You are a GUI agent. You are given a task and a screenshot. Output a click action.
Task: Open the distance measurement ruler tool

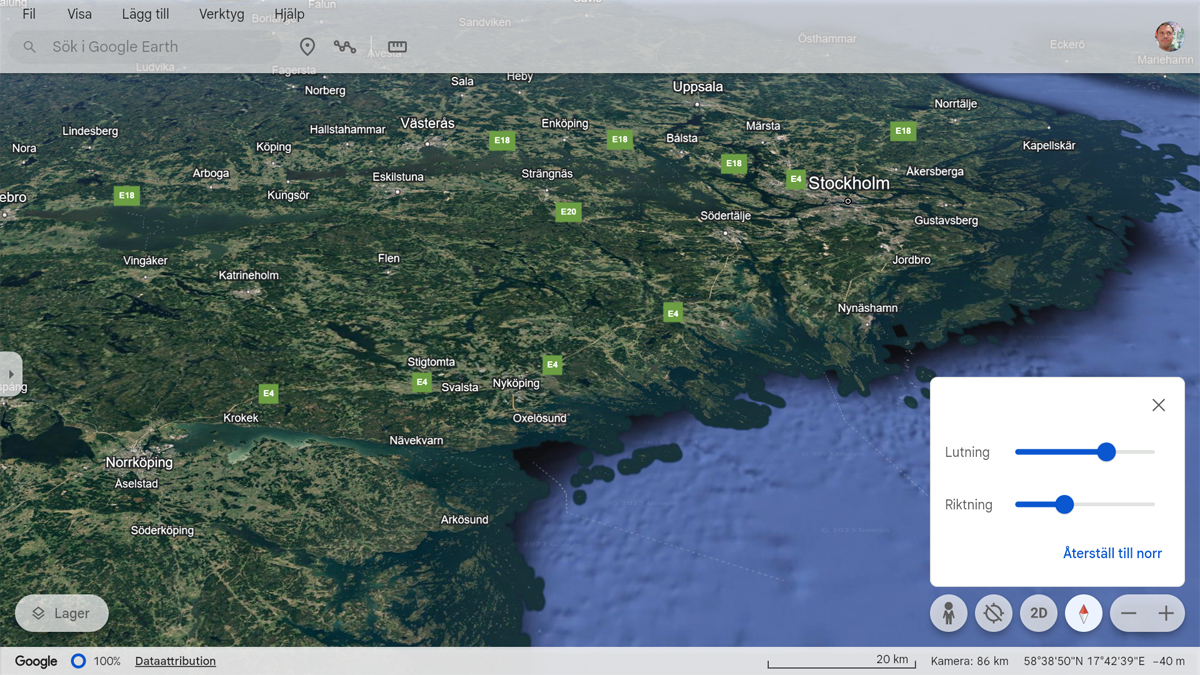pos(396,46)
